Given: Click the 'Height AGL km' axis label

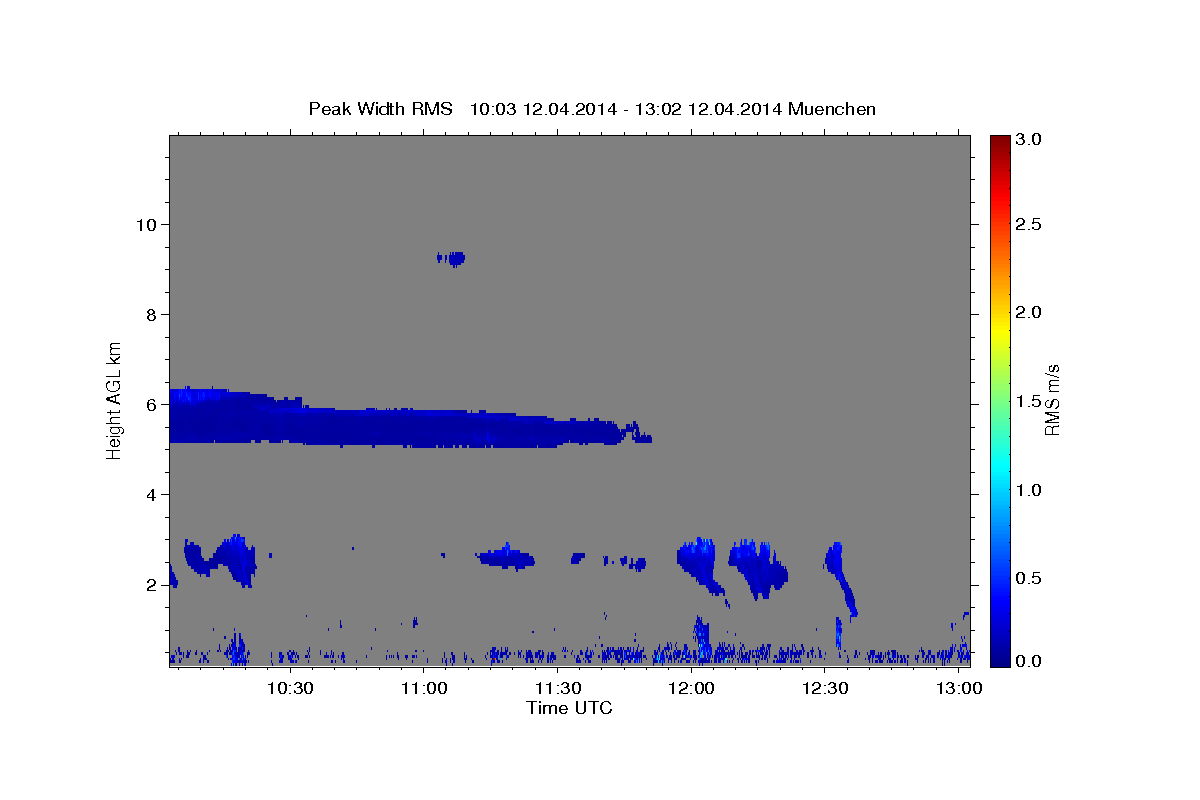Looking at the screenshot, I should [x=115, y=400].
